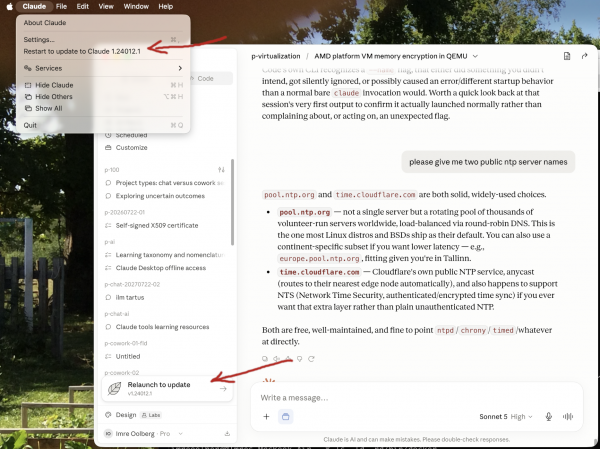Image resolution: width=600 pixels, height=449 pixels.
Task: Open chat 'Learning taxonomy and nomenclature'
Action: point(165,255)
